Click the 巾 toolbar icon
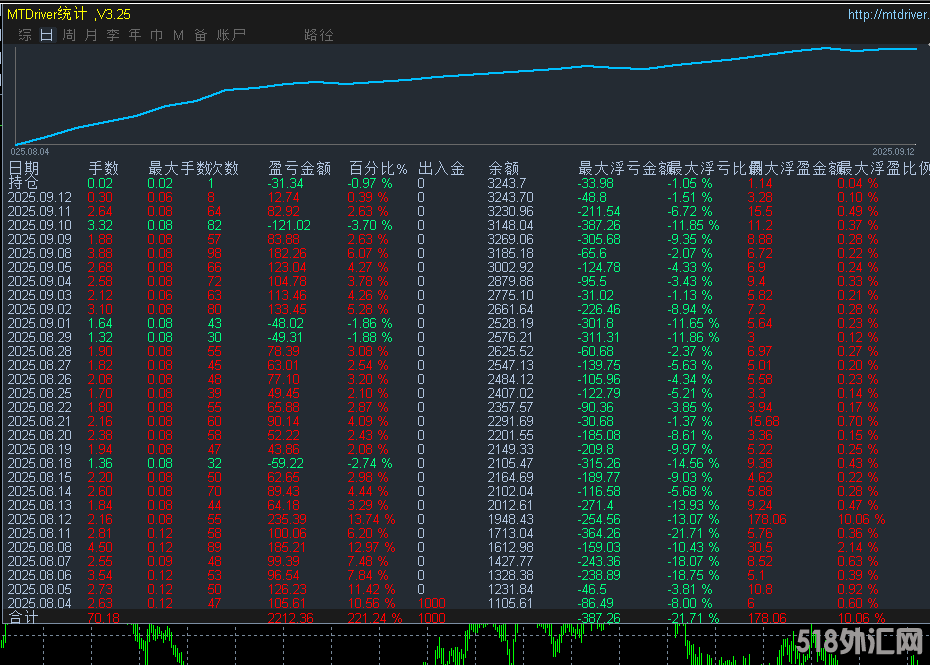 click(156, 34)
